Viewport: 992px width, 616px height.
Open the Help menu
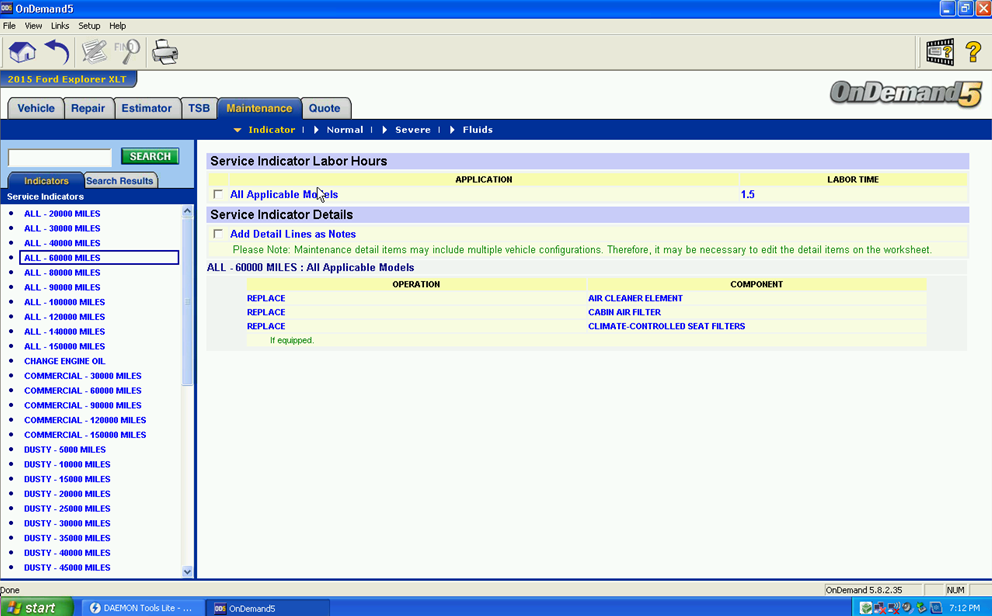(117, 26)
